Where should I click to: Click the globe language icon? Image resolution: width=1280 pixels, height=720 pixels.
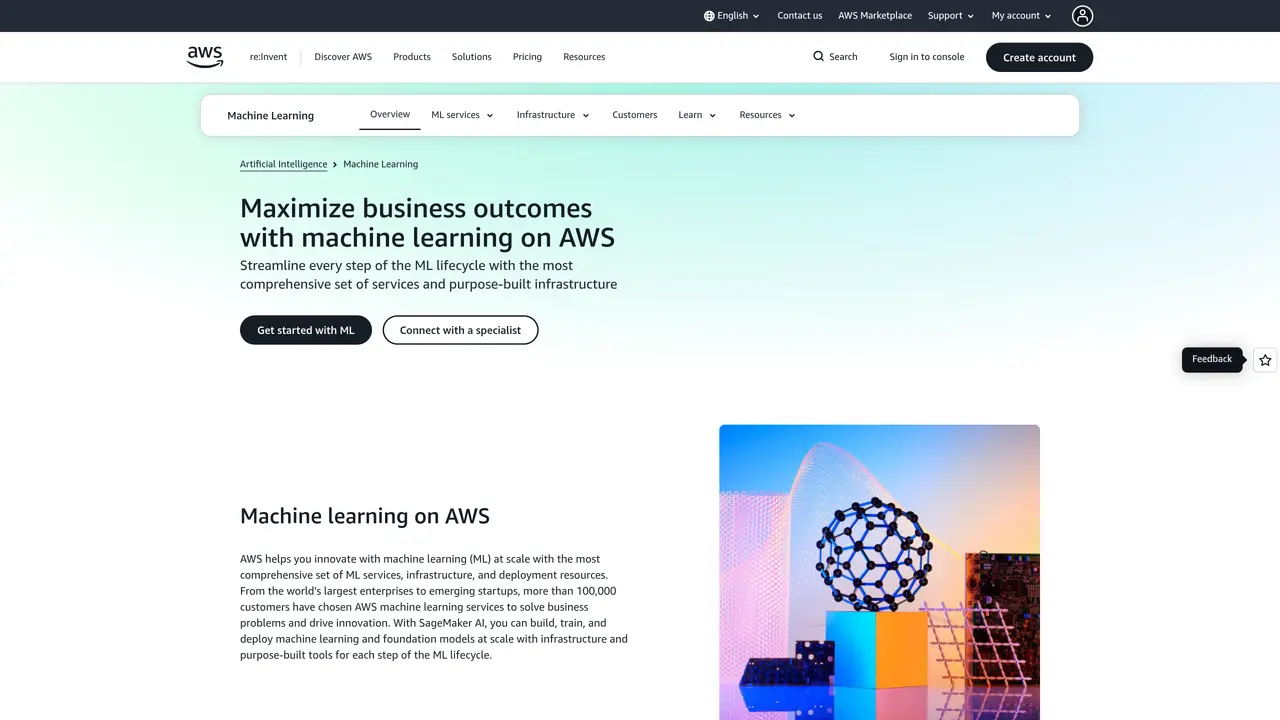[709, 16]
